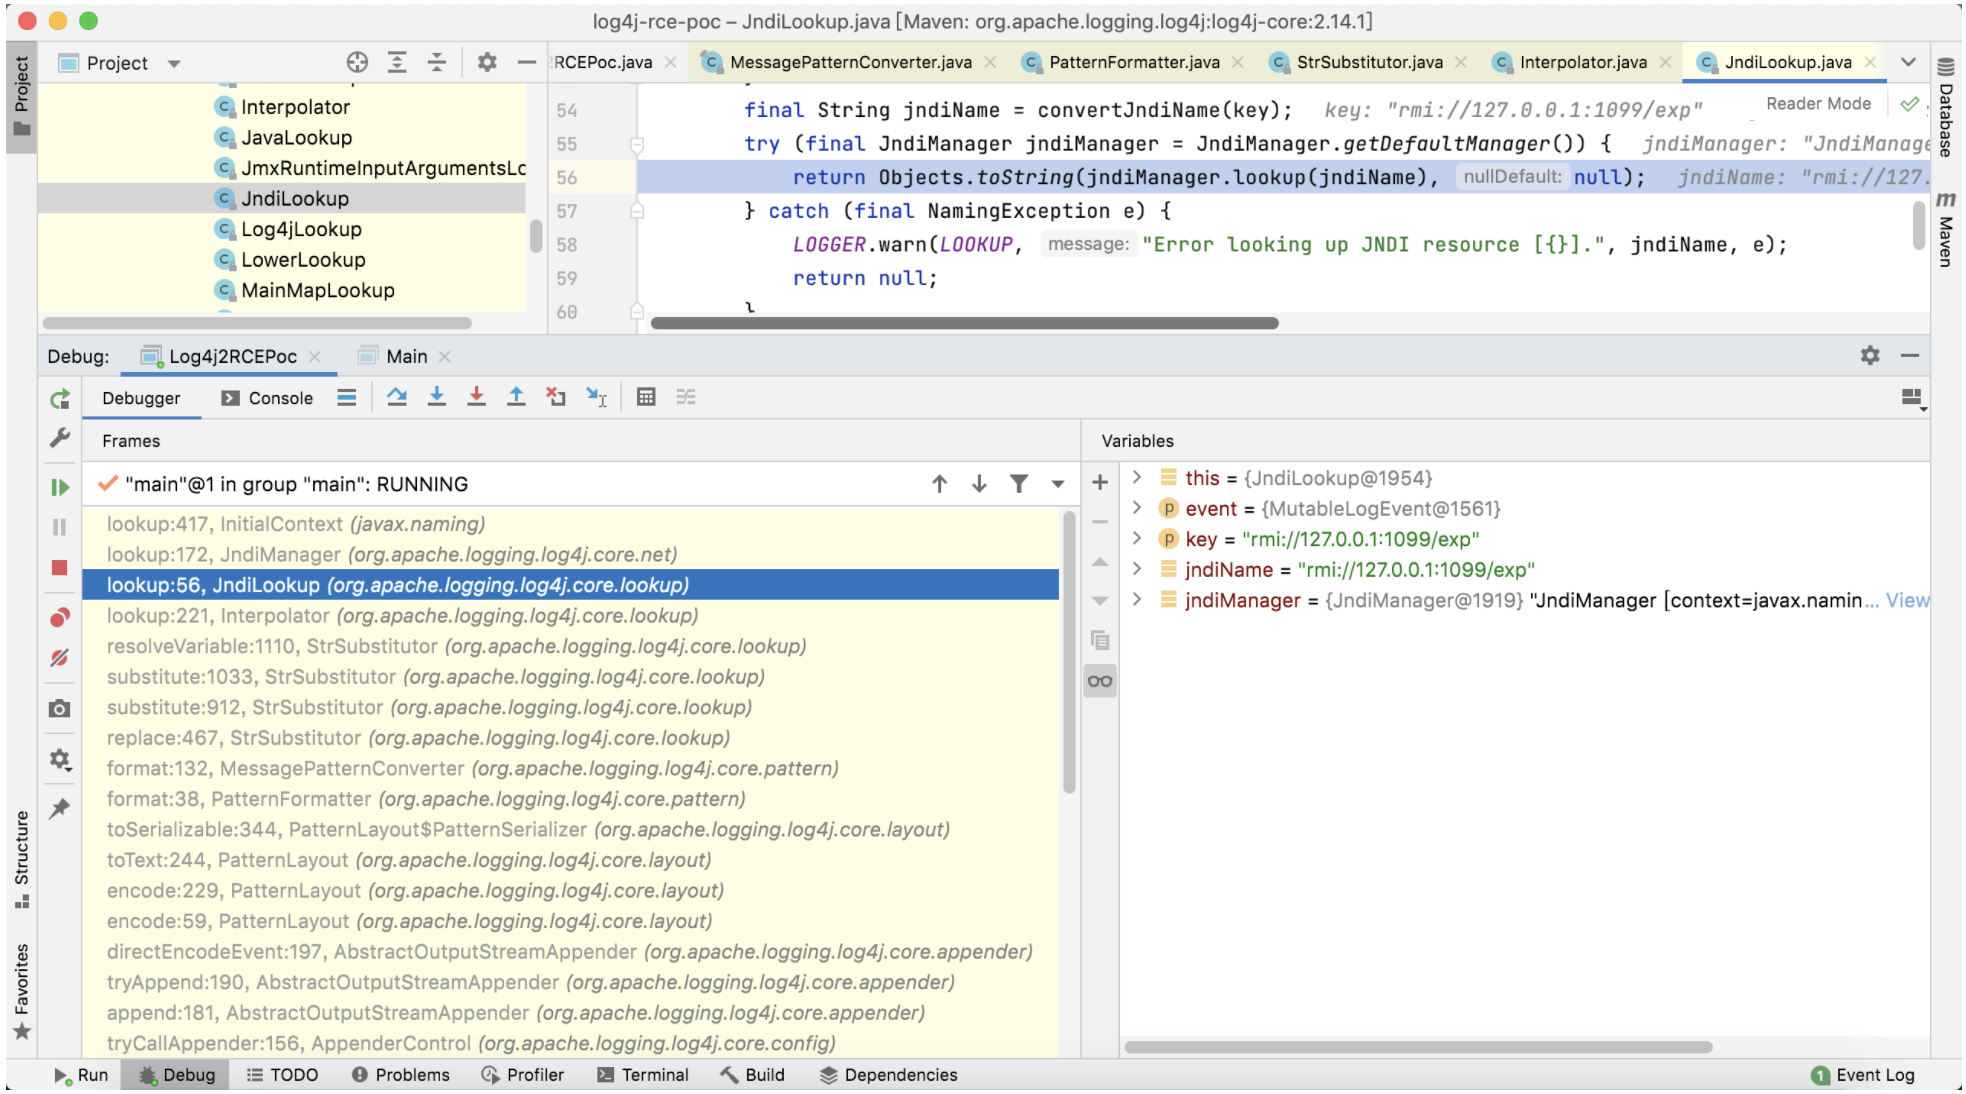
Task: Switch to Main debug session tab
Action: (406, 356)
